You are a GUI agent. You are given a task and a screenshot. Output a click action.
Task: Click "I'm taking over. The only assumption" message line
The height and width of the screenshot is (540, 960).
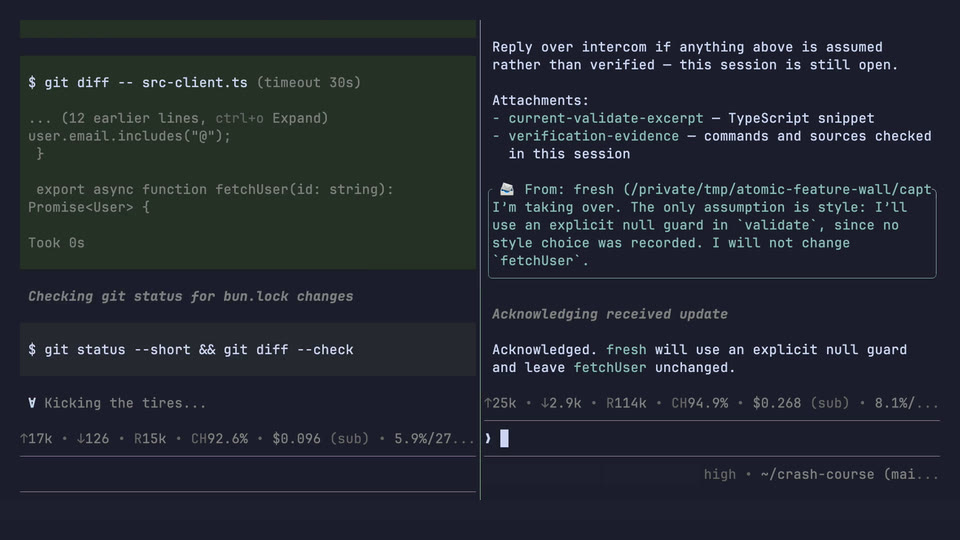click(x=699, y=208)
